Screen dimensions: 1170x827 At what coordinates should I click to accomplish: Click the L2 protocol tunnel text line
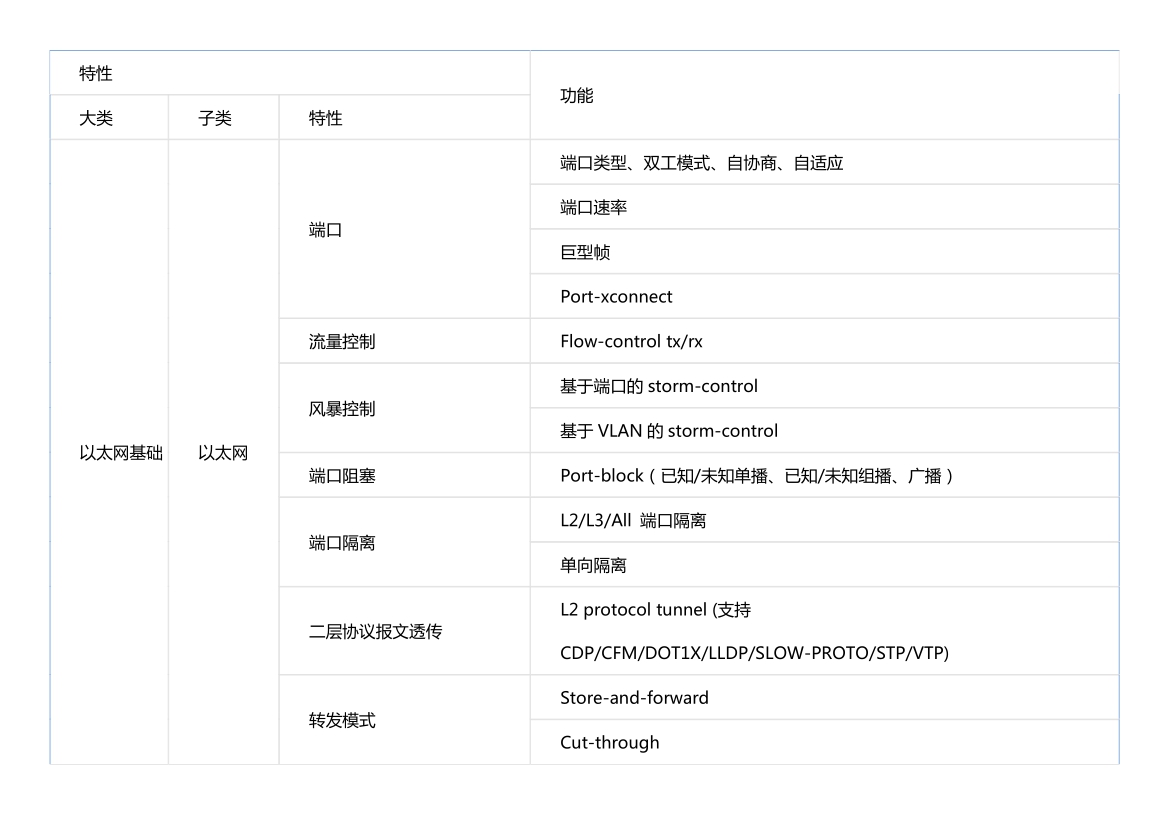[x=655, y=610]
